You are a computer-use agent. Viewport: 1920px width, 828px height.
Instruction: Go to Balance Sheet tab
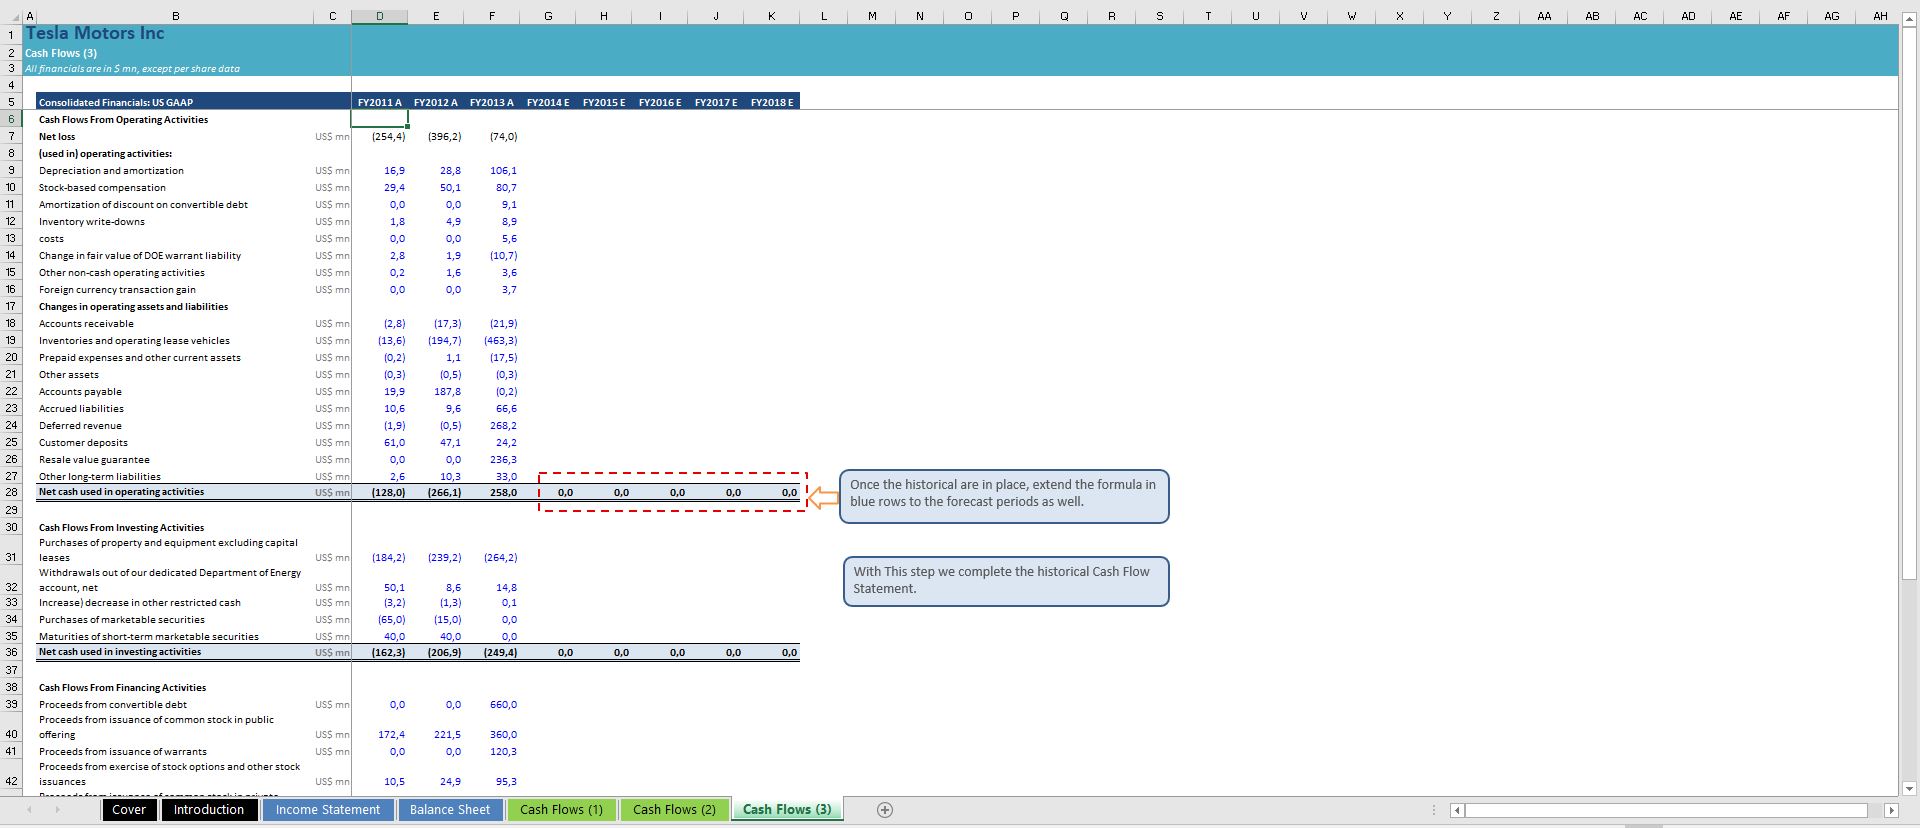point(450,810)
